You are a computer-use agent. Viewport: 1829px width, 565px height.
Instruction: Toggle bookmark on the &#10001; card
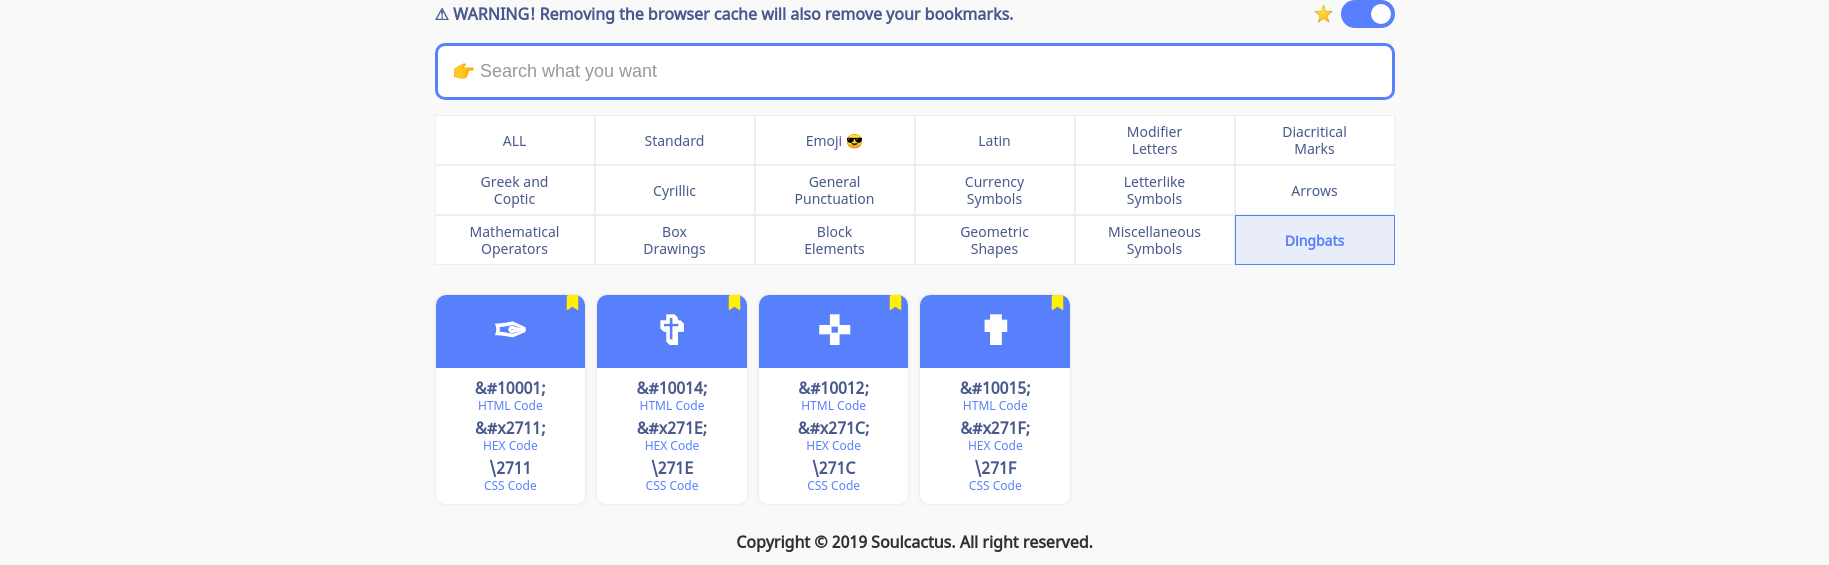point(573,302)
